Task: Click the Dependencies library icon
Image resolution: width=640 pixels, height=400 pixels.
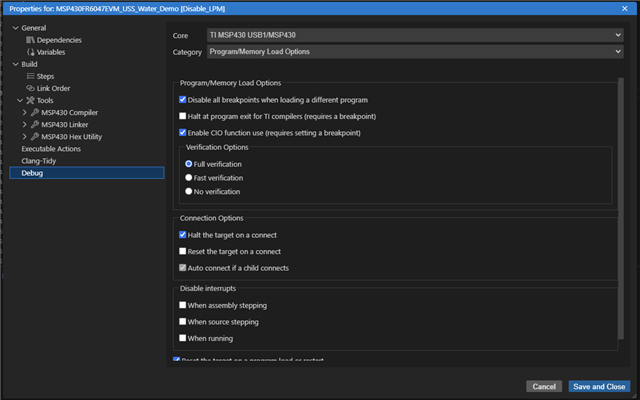Action: coord(30,40)
